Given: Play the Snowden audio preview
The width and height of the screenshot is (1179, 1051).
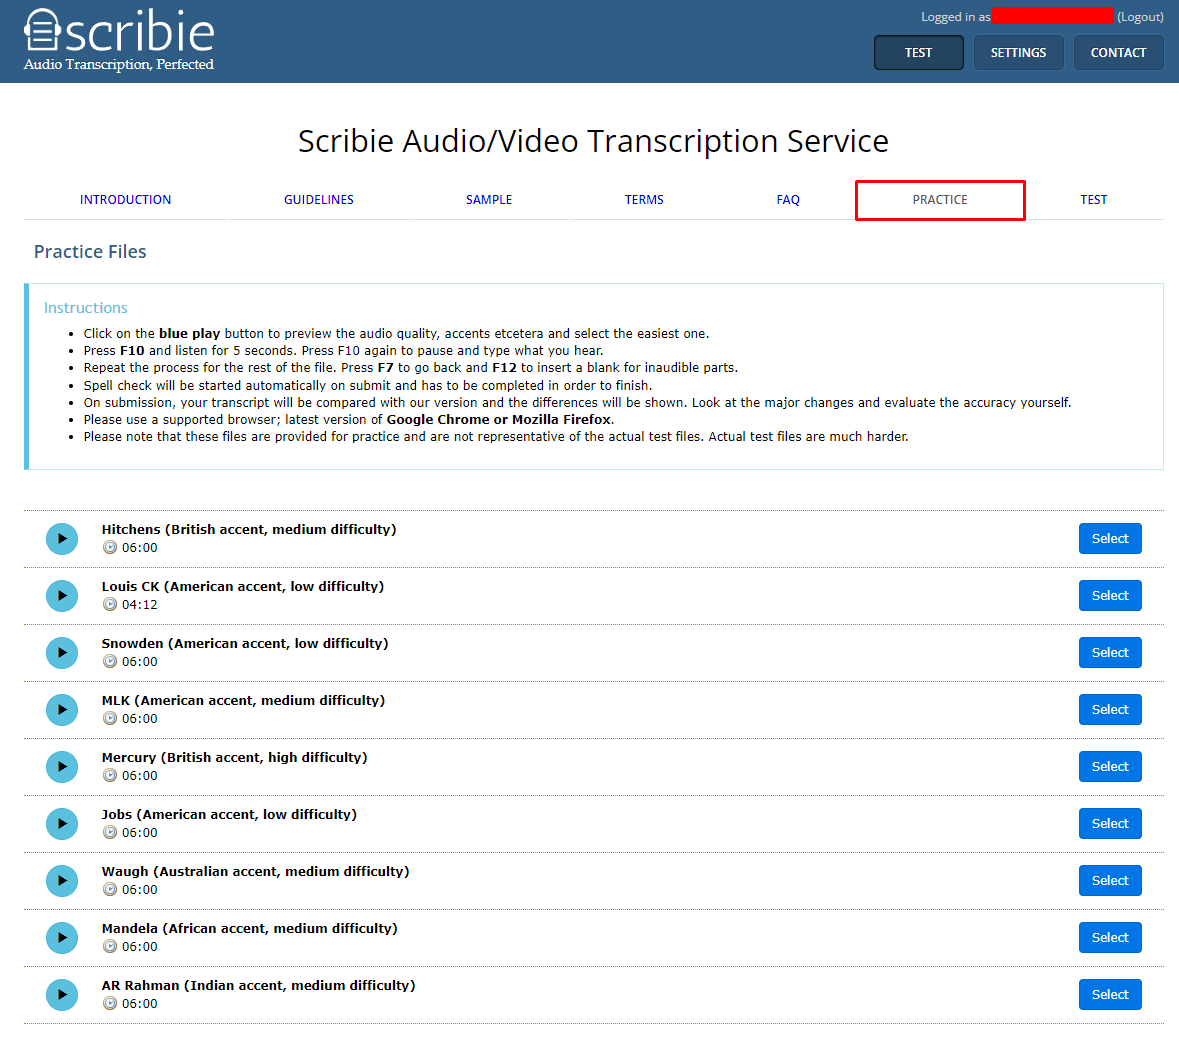Looking at the screenshot, I should (62, 653).
